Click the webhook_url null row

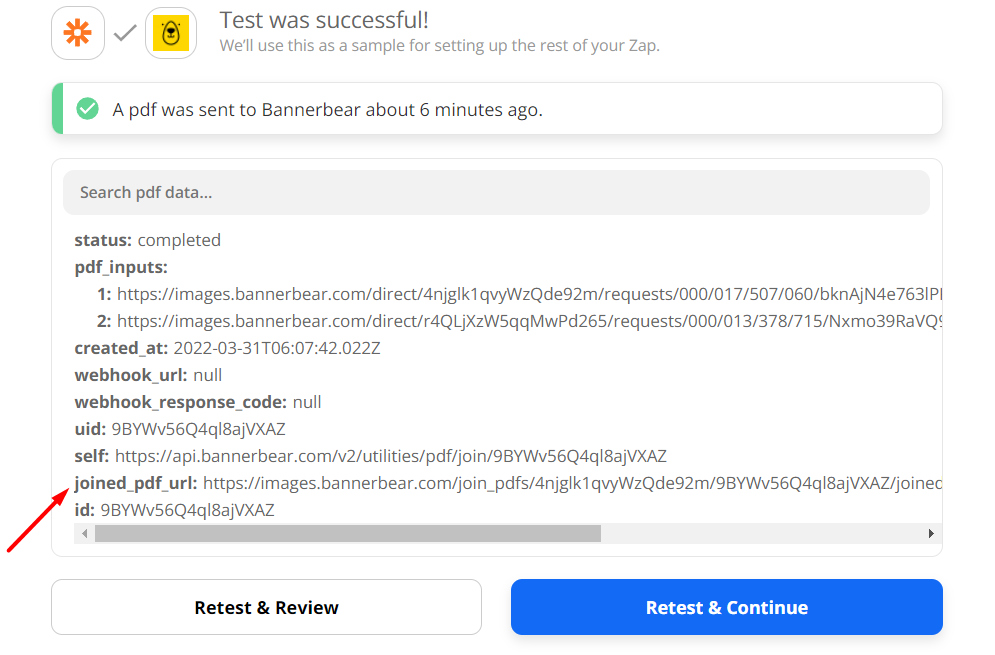(148, 375)
